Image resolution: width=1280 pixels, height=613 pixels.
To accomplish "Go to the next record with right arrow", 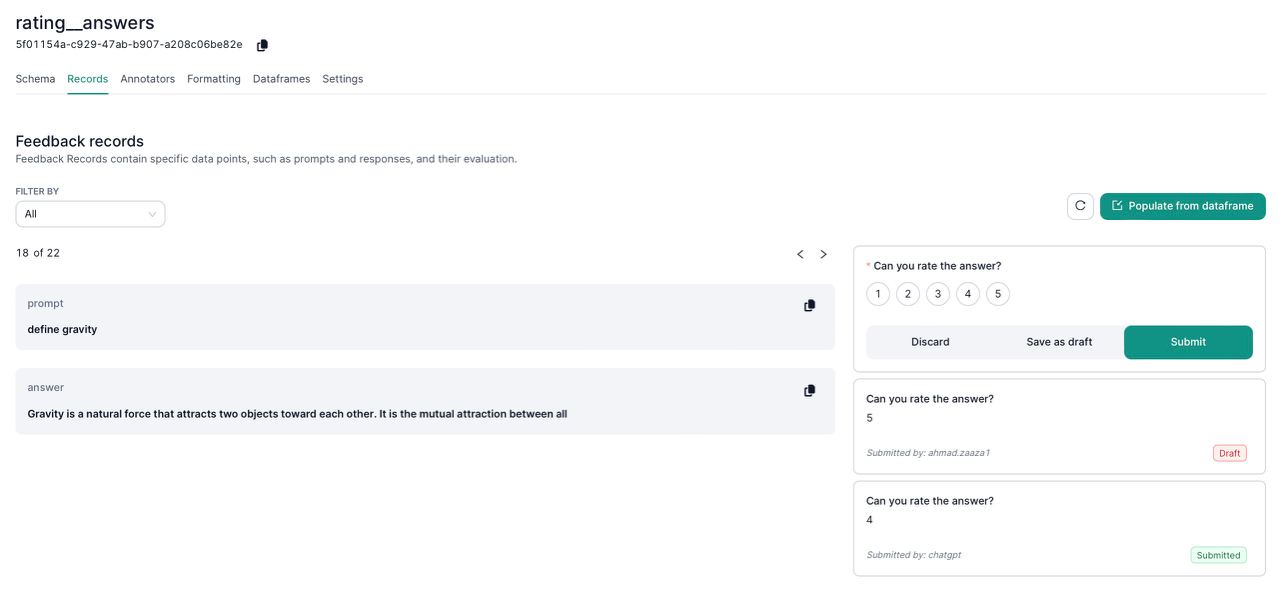I will 823,254.
